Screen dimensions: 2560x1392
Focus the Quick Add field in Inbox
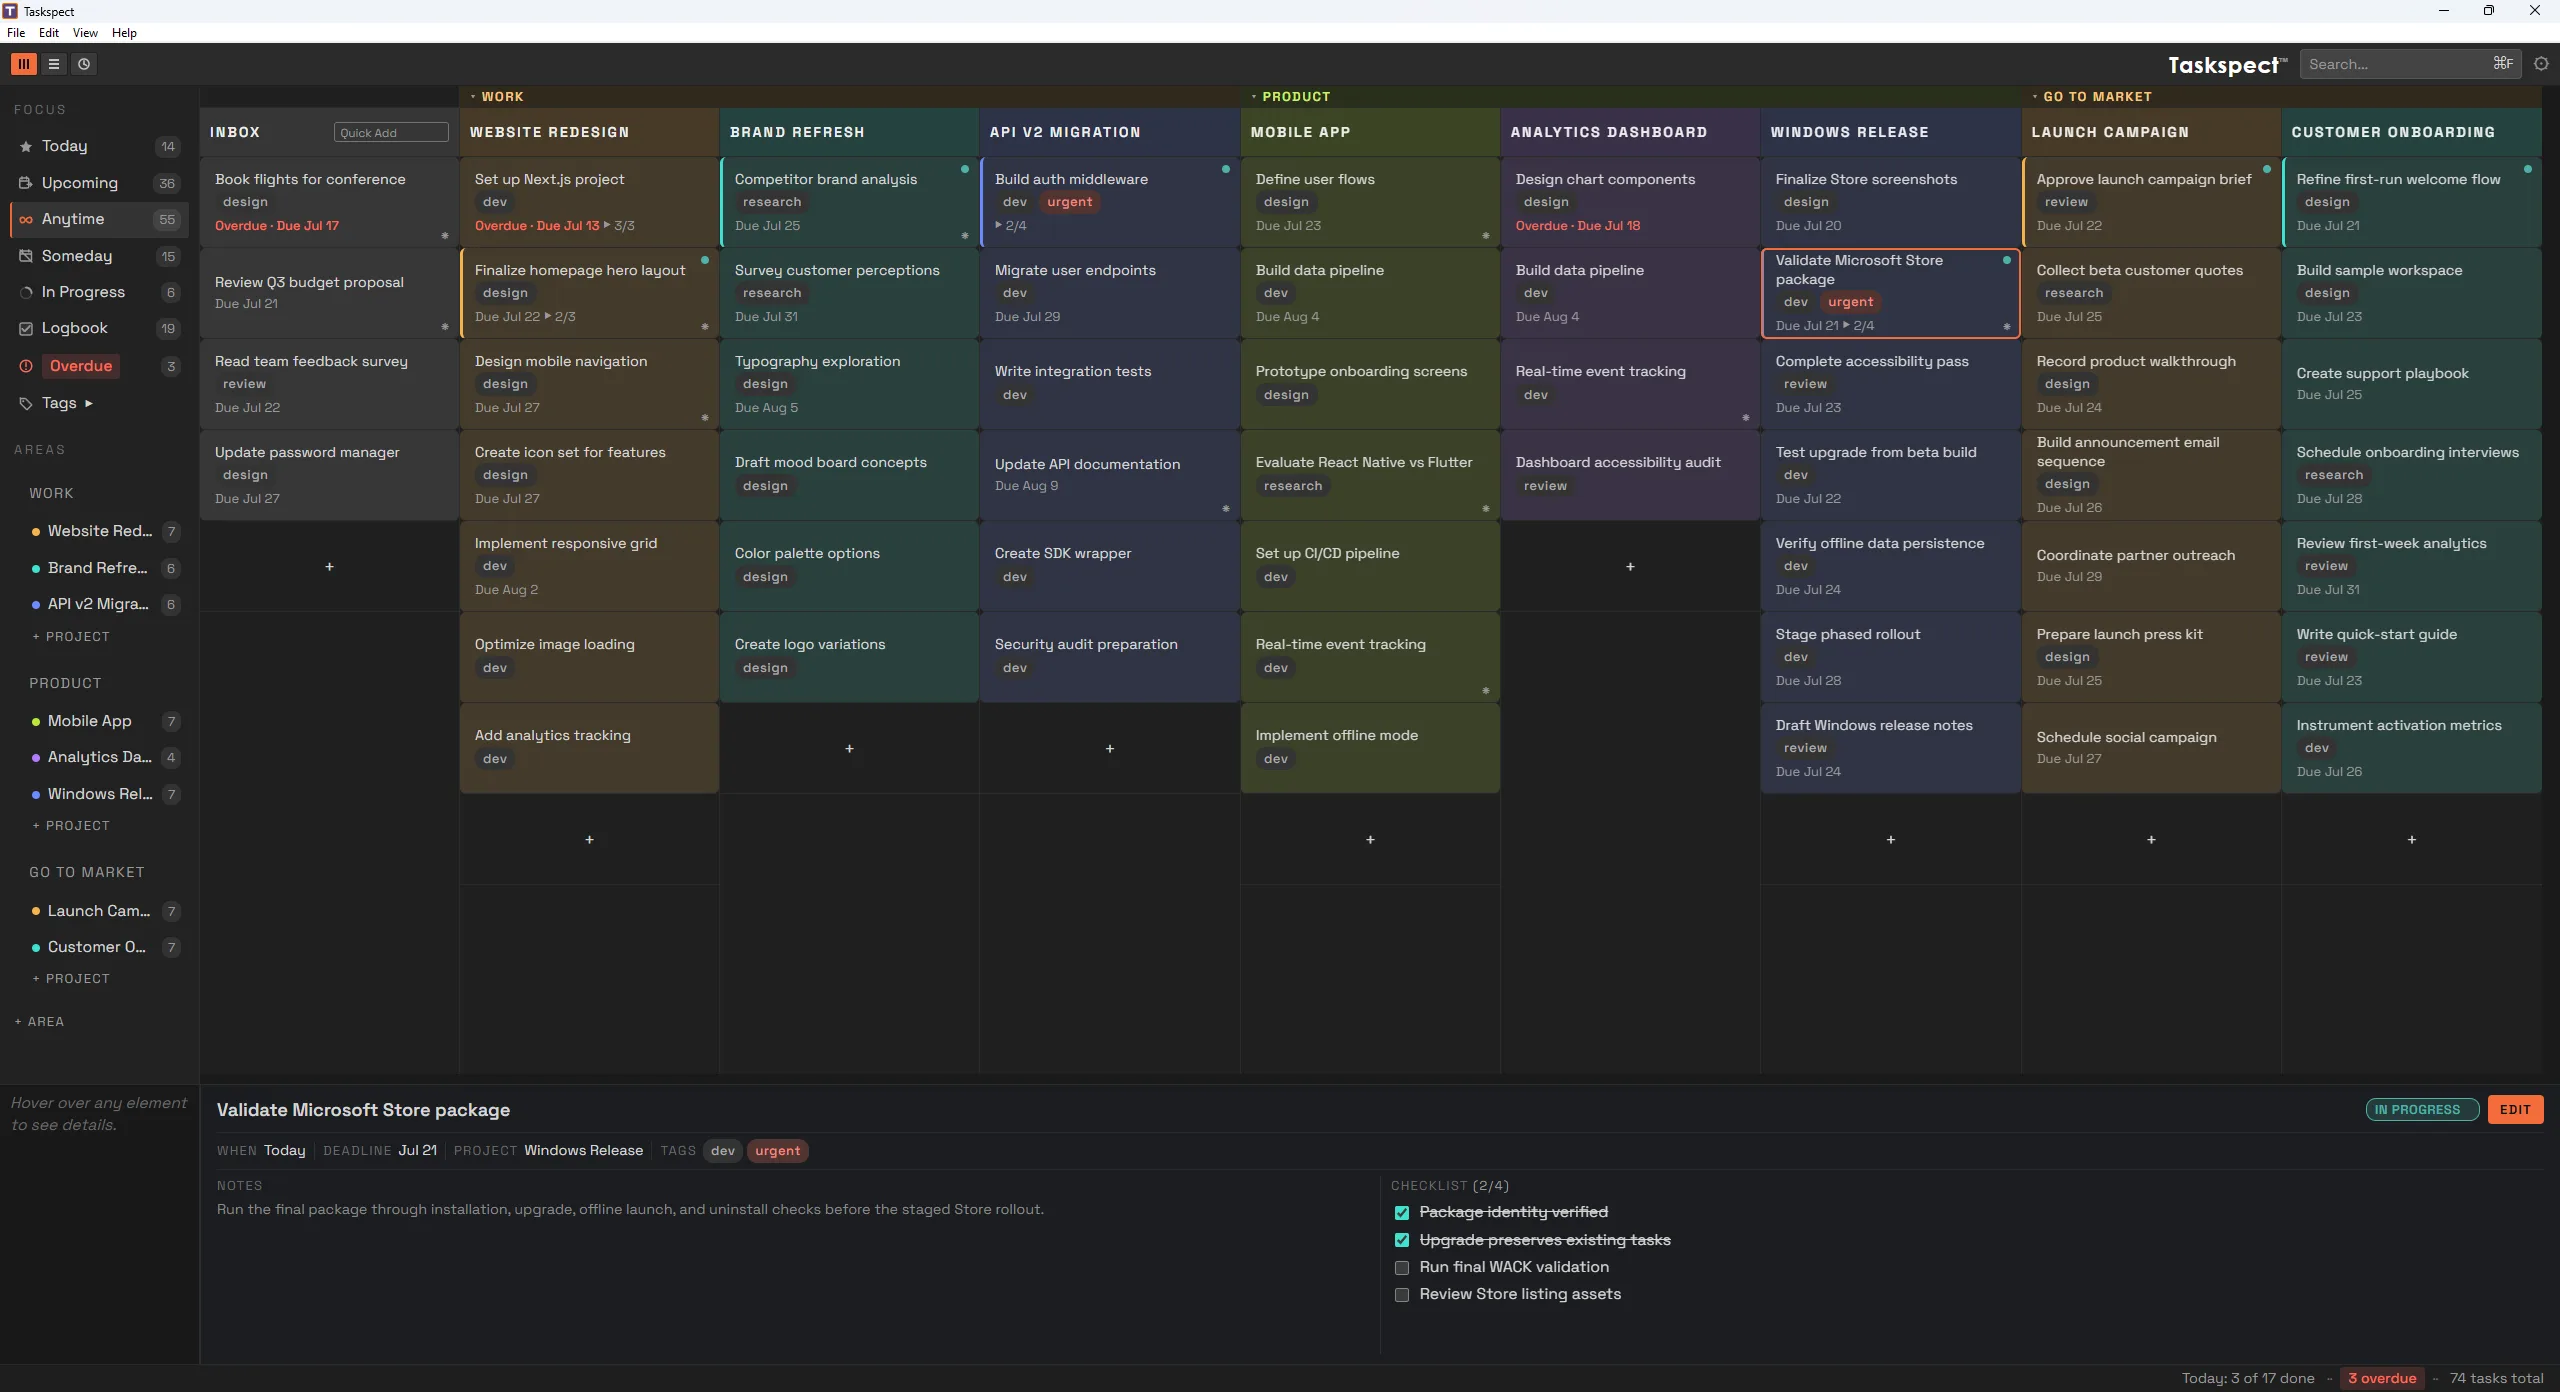(x=391, y=133)
